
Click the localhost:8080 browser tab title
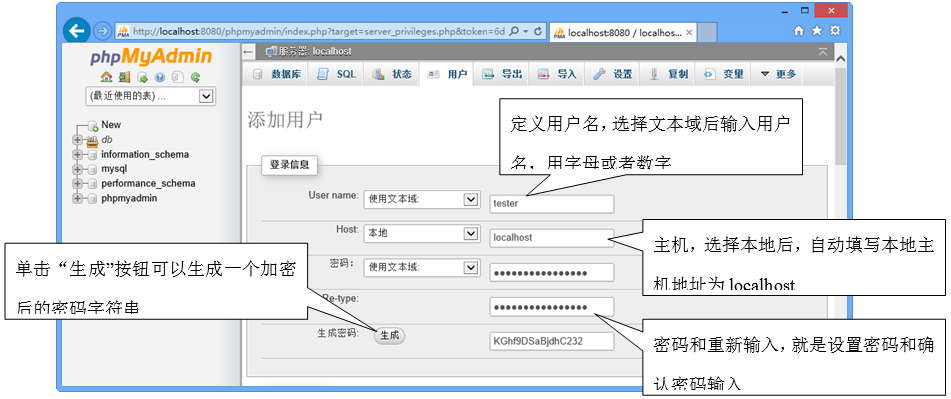point(625,32)
